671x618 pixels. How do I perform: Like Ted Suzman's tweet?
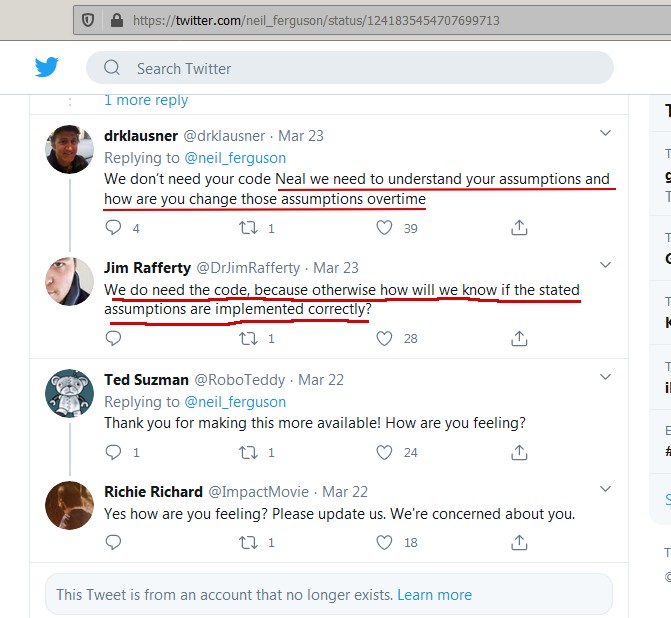click(x=384, y=452)
